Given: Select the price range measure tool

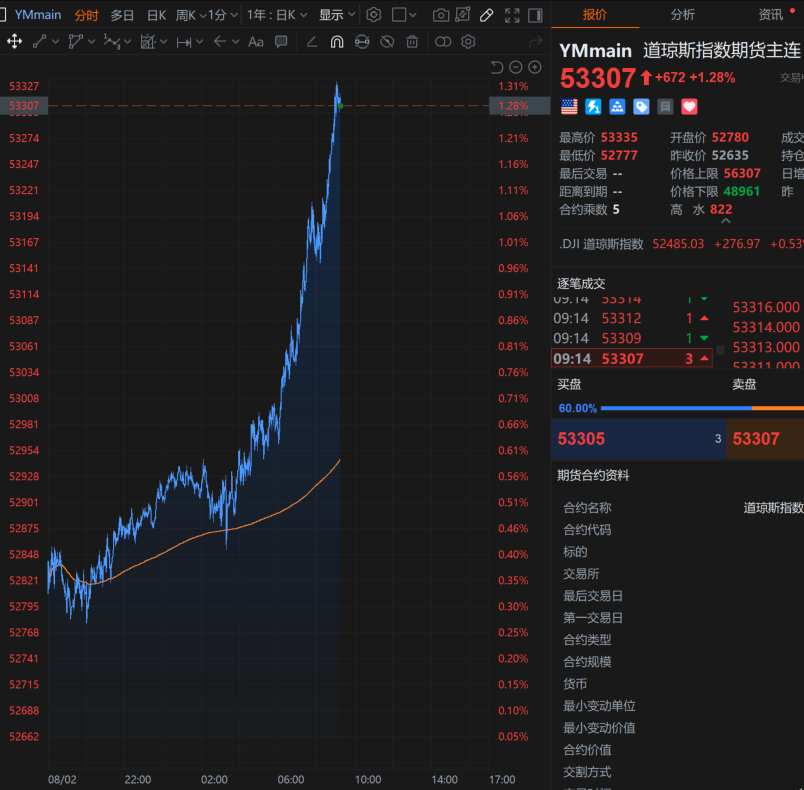Looking at the screenshot, I should click(x=183, y=42).
